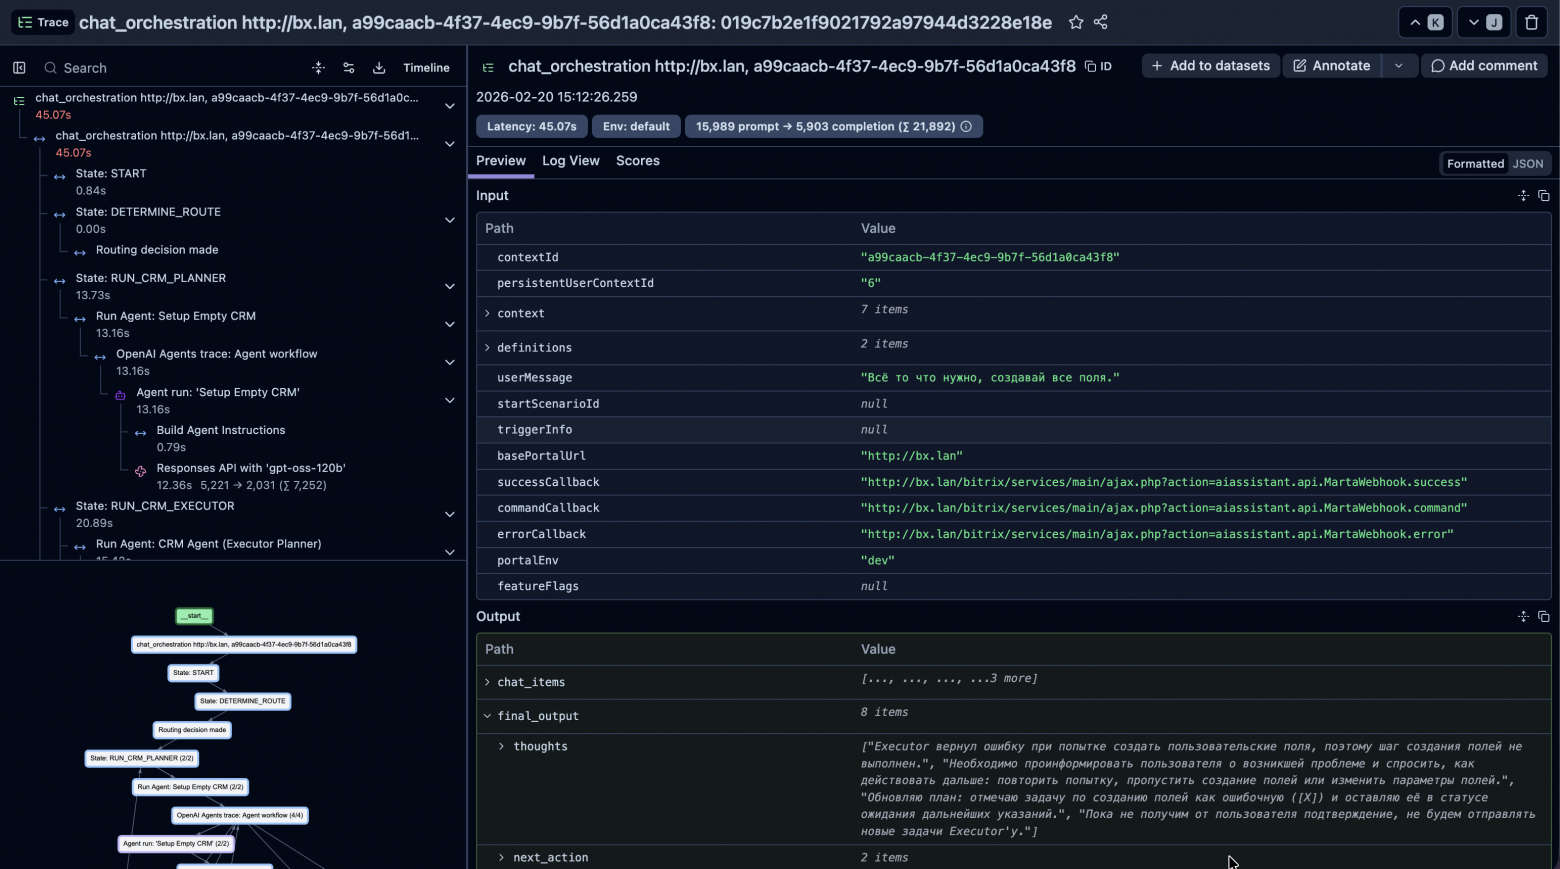This screenshot has width=1560, height=869.
Task: Download the trace tree data
Action: pyautogui.click(x=379, y=68)
